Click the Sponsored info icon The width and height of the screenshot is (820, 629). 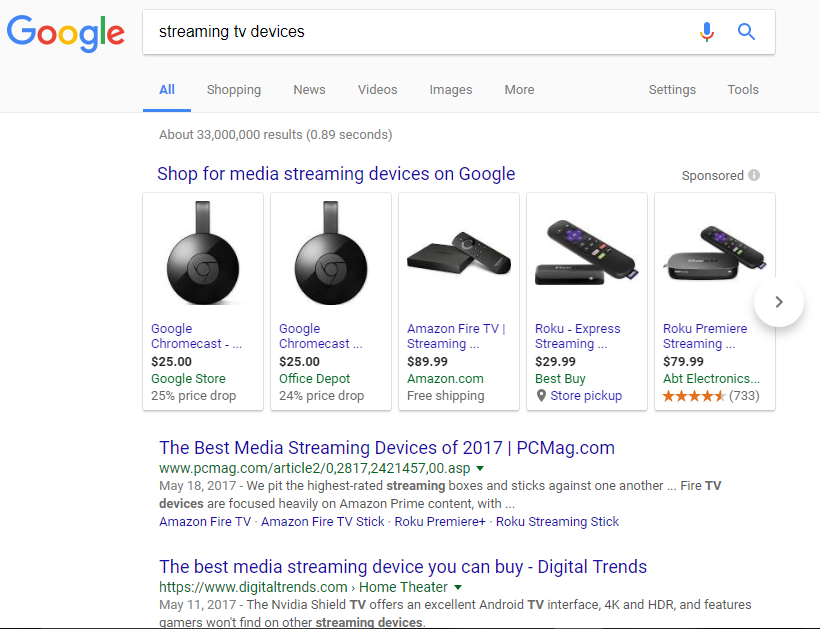pos(754,175)
